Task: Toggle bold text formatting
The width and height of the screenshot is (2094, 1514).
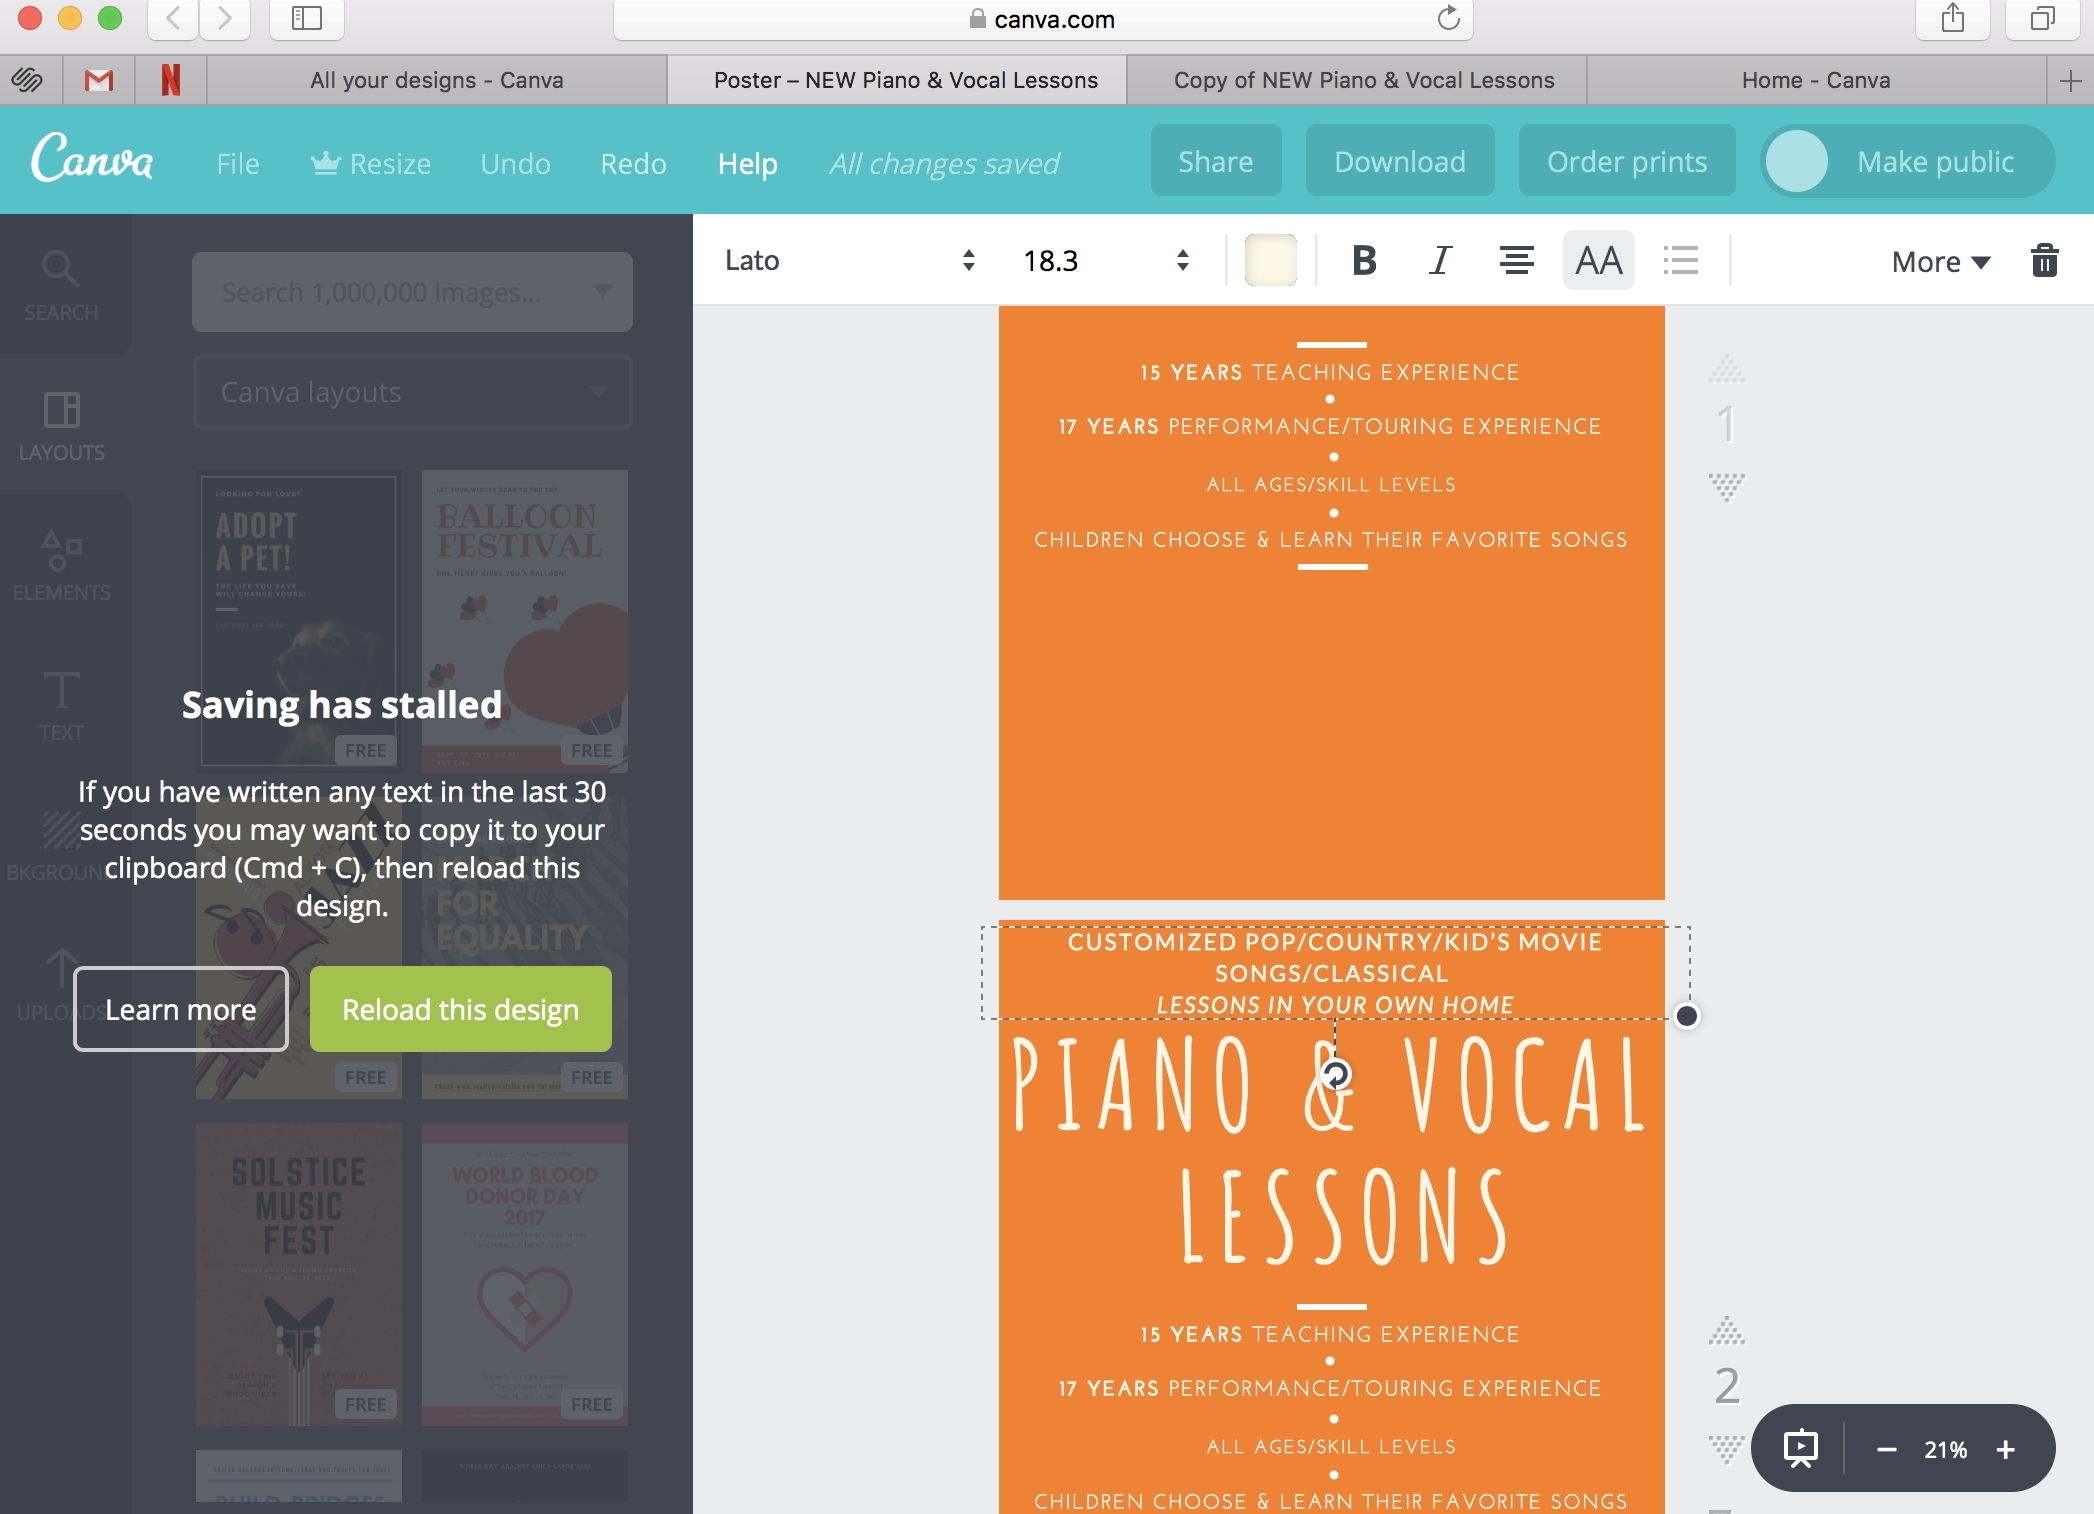Action: [x=1364, y=261]
